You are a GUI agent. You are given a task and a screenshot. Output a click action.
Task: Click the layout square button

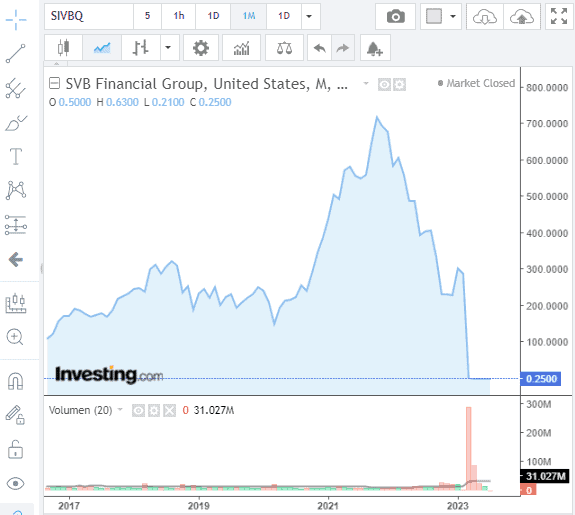coord(434,17)
